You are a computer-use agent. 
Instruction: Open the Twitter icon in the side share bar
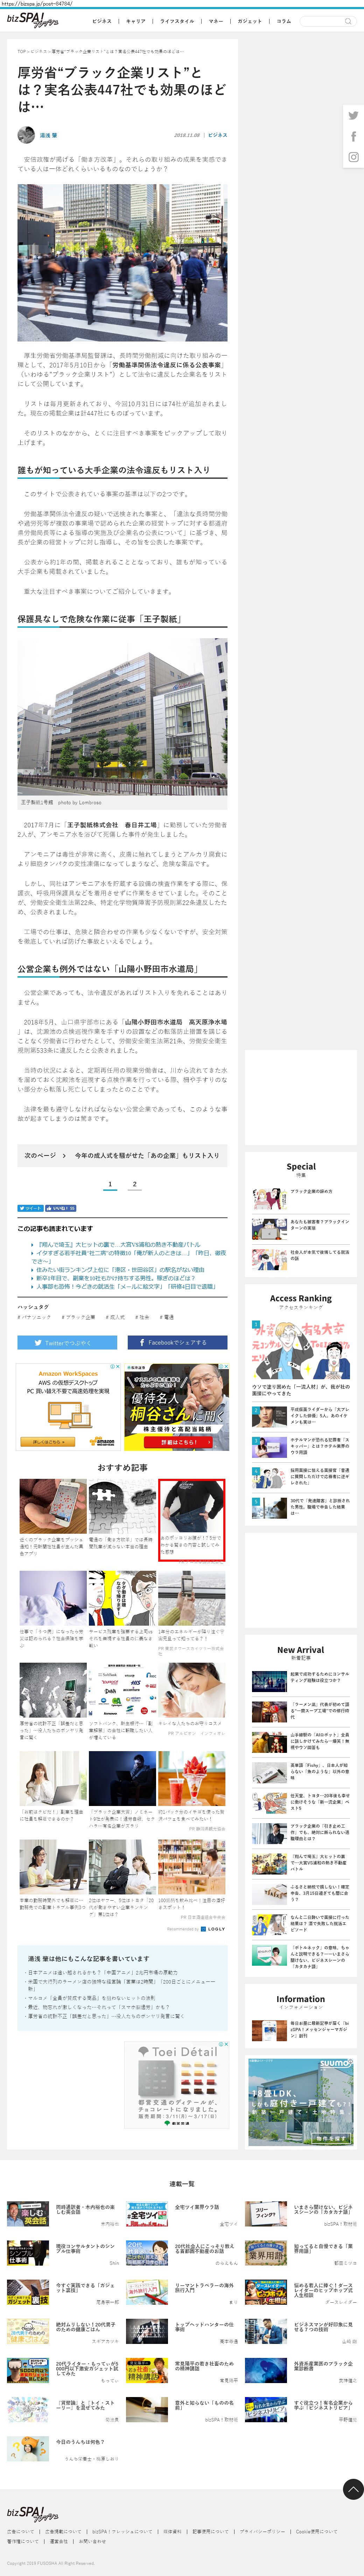tap(353, 116)
